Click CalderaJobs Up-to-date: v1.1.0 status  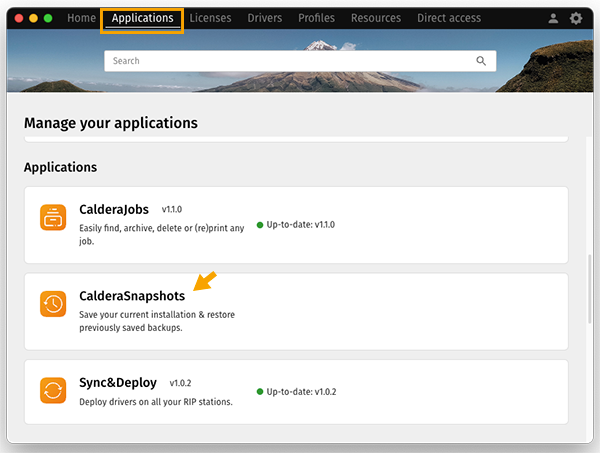(x=296, y=225)
